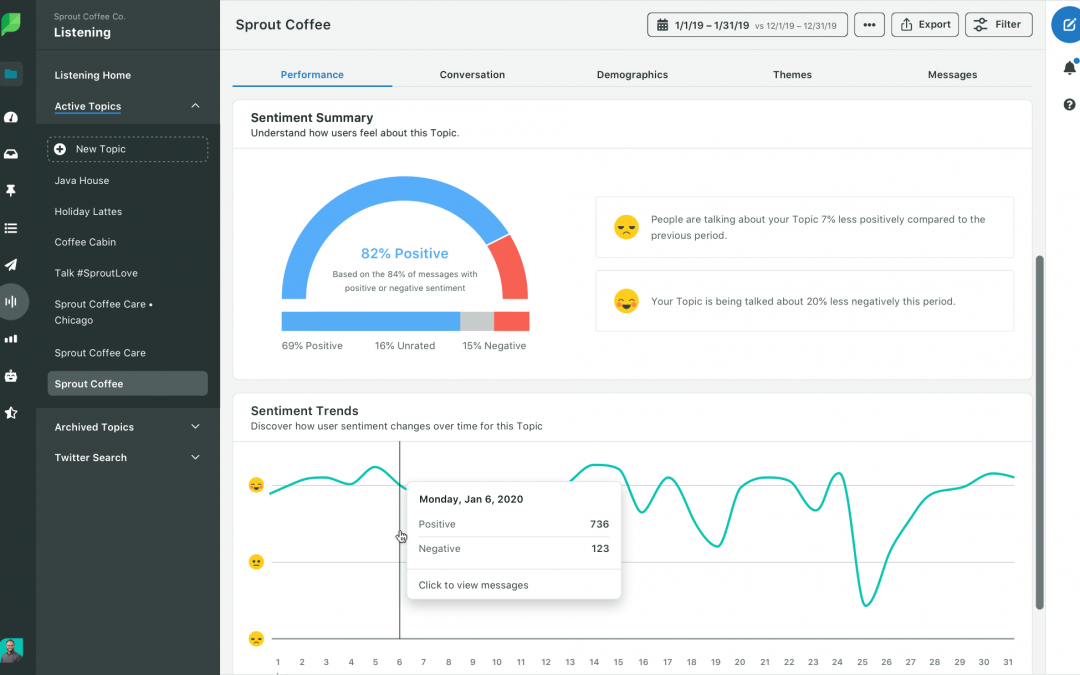Click the red arc of sentiment gauge
This screenshot has width=1080, height=675.
513,269
